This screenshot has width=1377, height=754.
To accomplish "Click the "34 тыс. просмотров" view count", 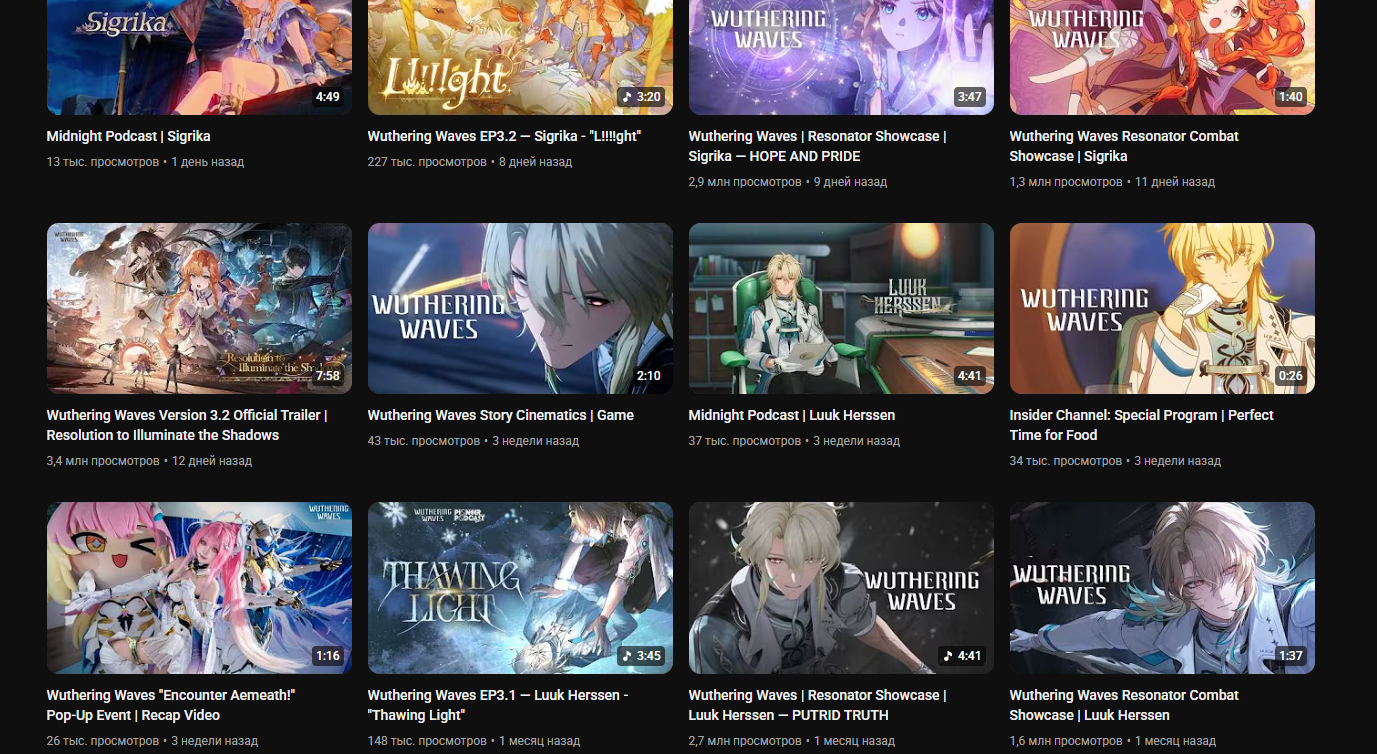I will click(1066, 461).
